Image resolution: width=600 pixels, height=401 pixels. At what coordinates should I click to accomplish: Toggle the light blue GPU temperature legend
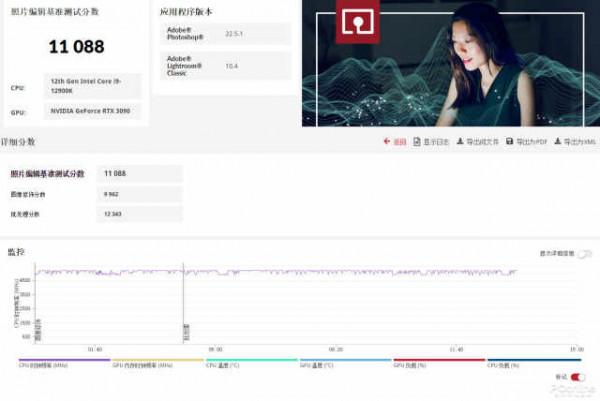[x=345, y=363]
